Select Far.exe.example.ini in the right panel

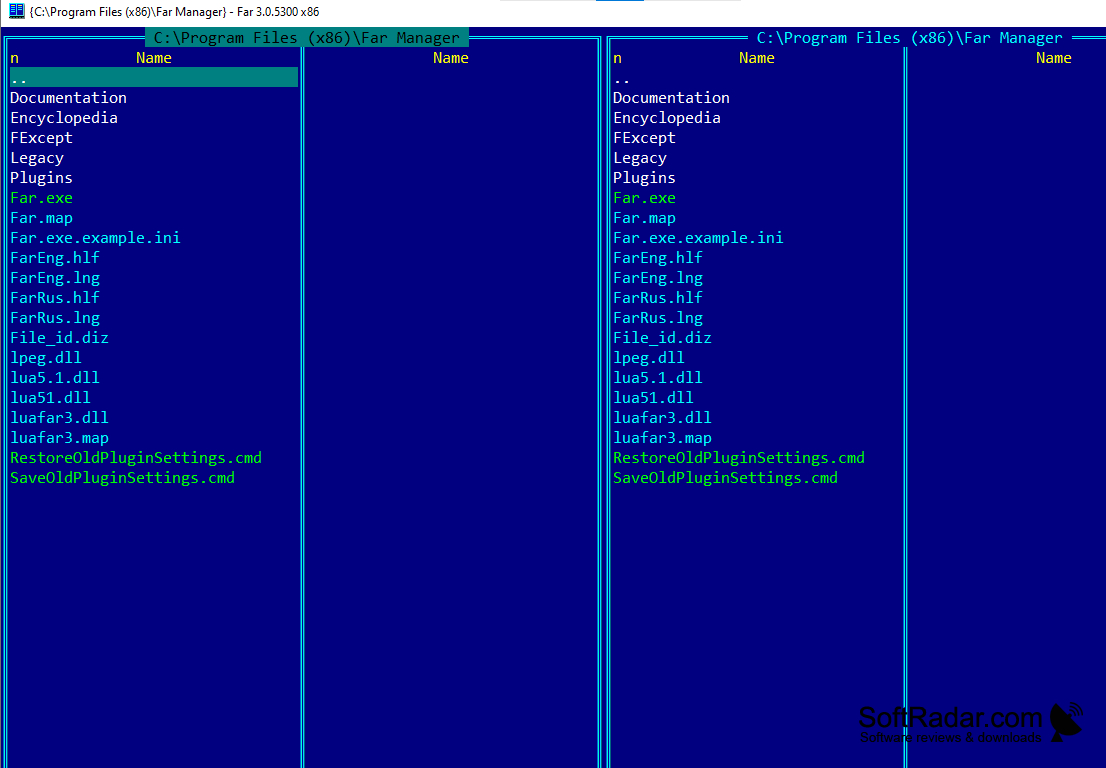tap(698, 237)
